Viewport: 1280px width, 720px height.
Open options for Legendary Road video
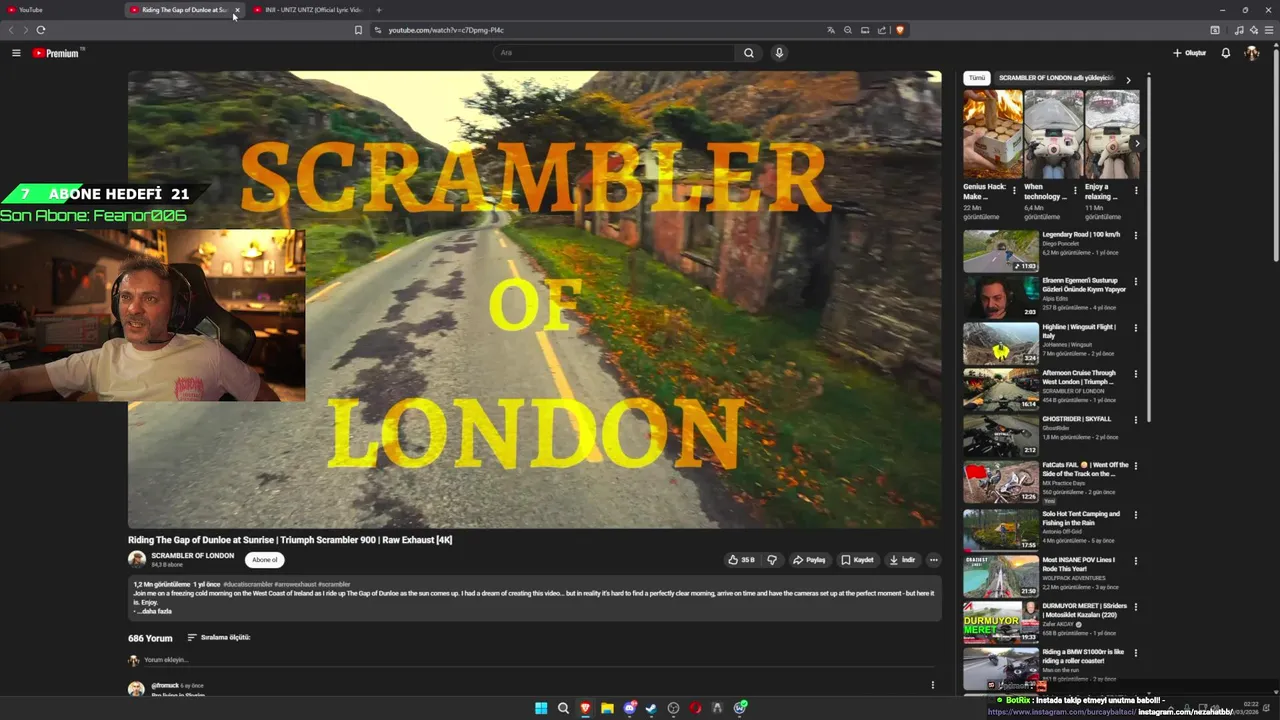pos(1135,236)
